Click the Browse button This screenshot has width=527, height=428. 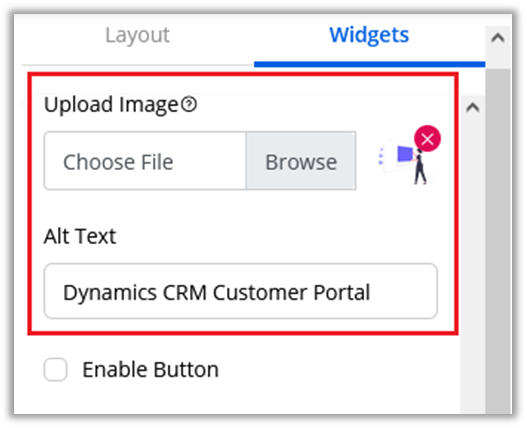(x=301, y=161)
